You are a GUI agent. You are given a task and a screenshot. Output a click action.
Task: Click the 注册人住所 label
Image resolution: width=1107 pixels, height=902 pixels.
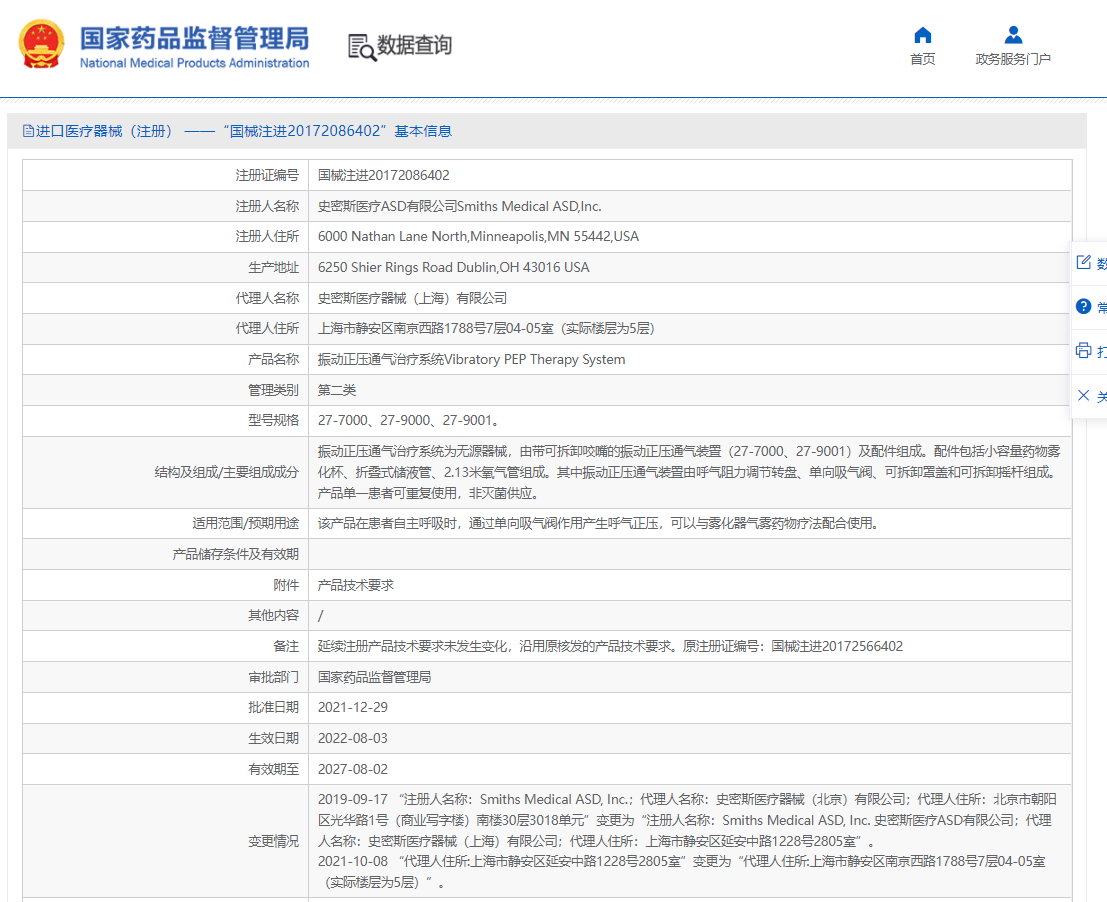coord(267,236)
